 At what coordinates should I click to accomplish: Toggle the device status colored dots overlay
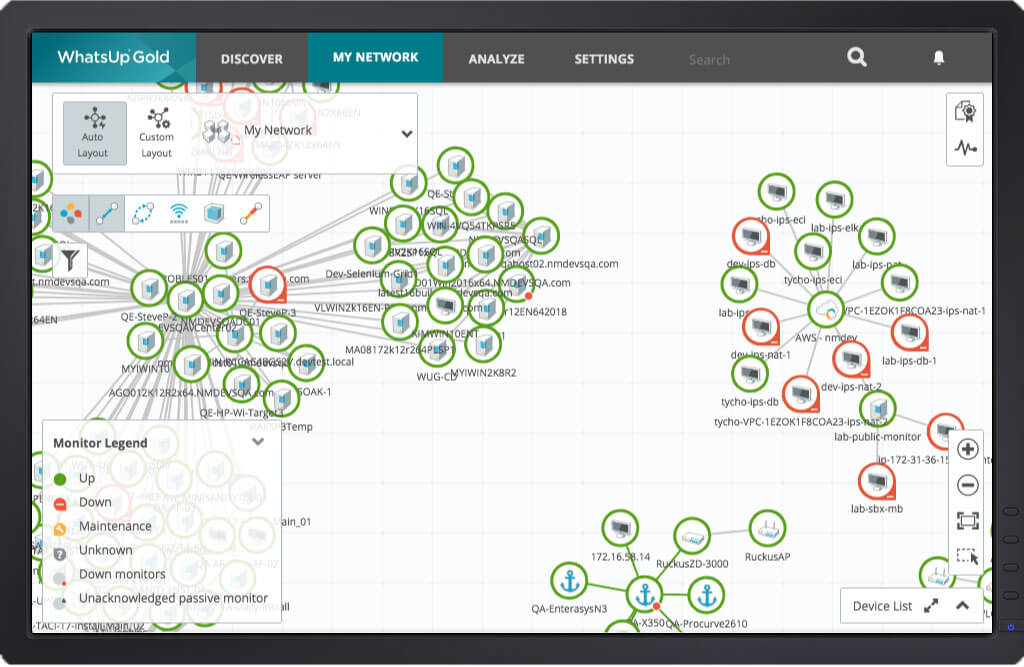tap(70, 213)
